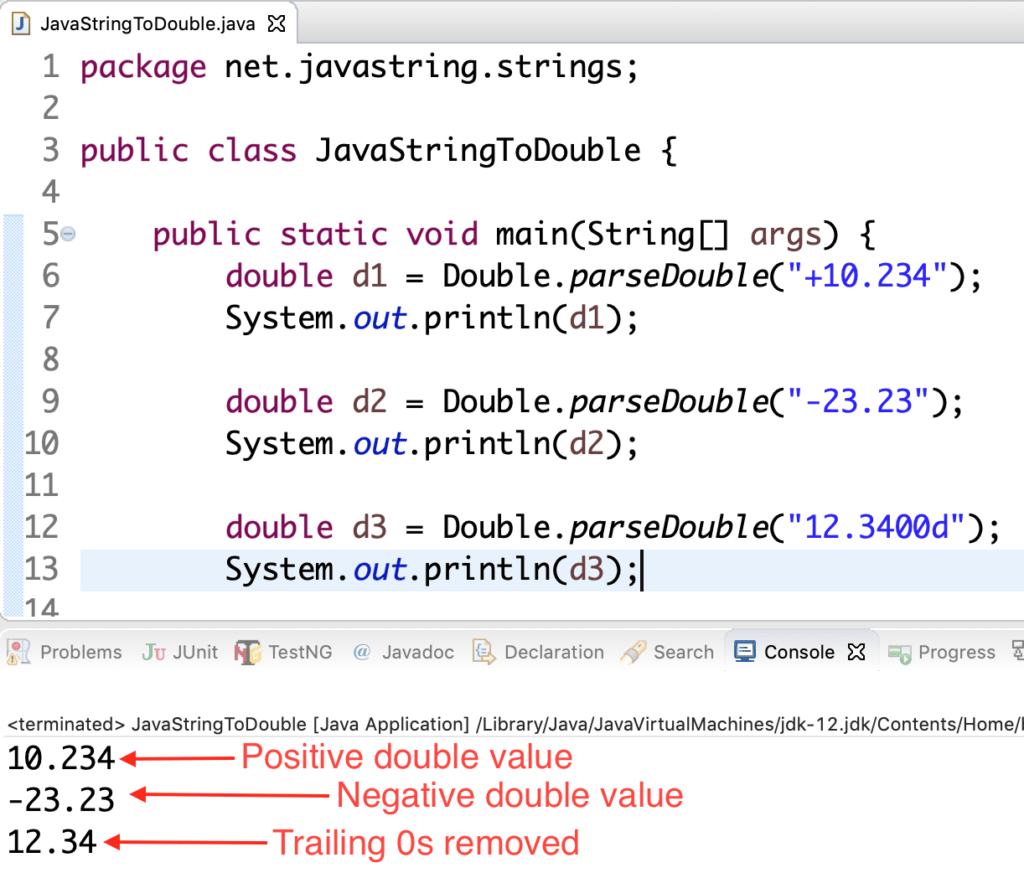Click the Java file icon on the editor tab
The height and width of the screenshot is (873, 1024).
[x=18, y=22]
